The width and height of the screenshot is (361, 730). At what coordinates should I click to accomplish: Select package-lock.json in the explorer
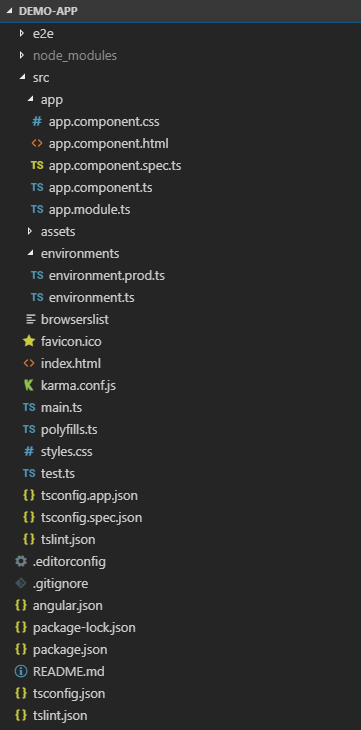84,628
